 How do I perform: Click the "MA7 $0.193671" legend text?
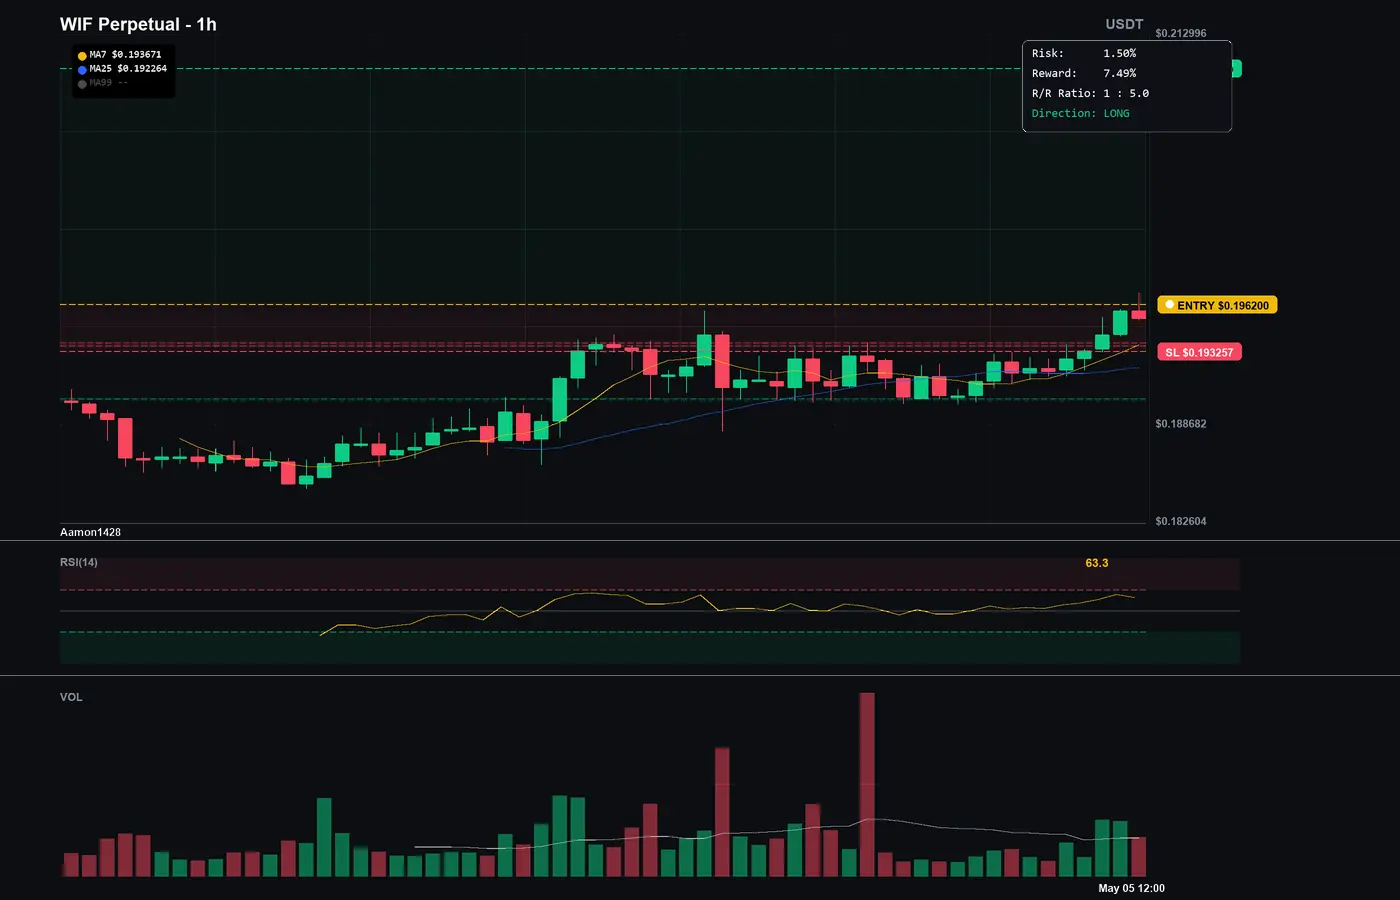tap(125, 55)
